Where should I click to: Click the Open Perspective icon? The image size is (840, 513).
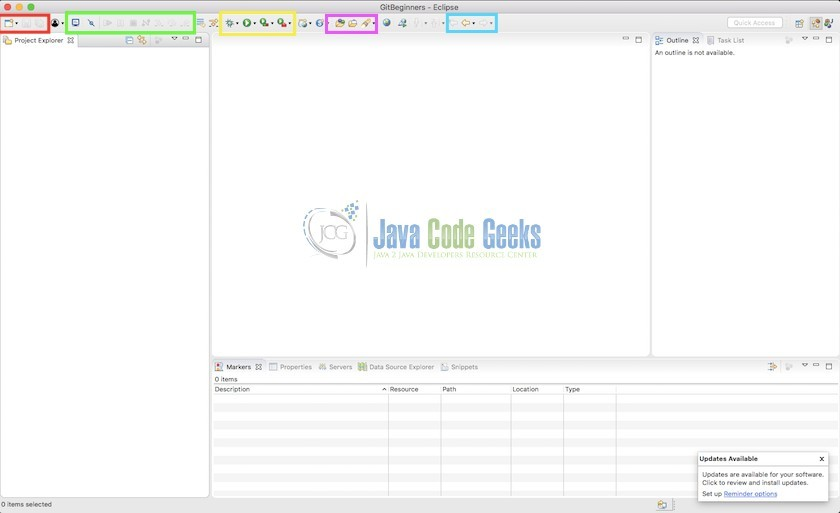click(x=799, y=23)
